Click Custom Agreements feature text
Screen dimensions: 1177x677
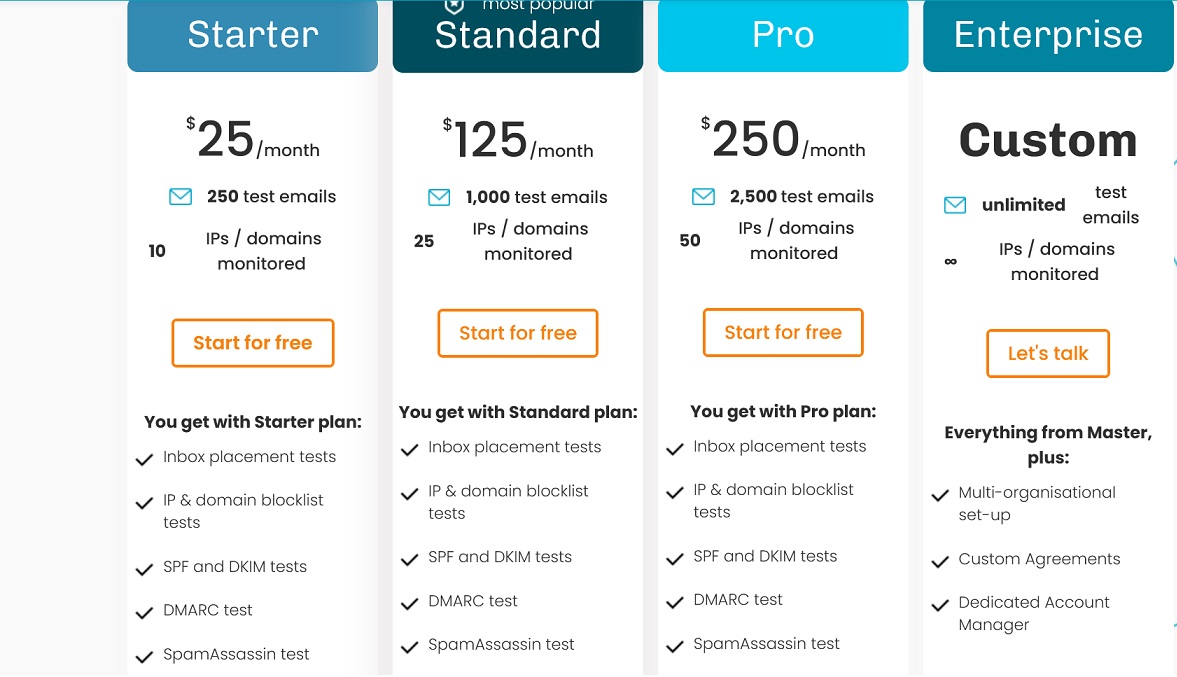click(x=1039, y=559)
